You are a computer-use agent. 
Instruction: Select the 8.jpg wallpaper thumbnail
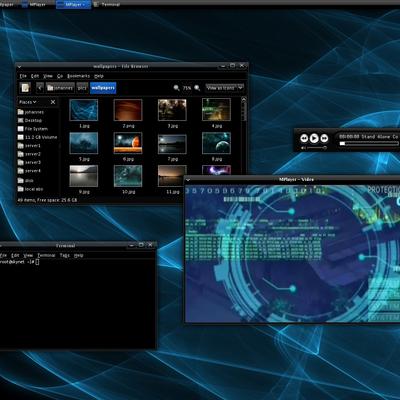pyautogui.click(x=216, y=143)
